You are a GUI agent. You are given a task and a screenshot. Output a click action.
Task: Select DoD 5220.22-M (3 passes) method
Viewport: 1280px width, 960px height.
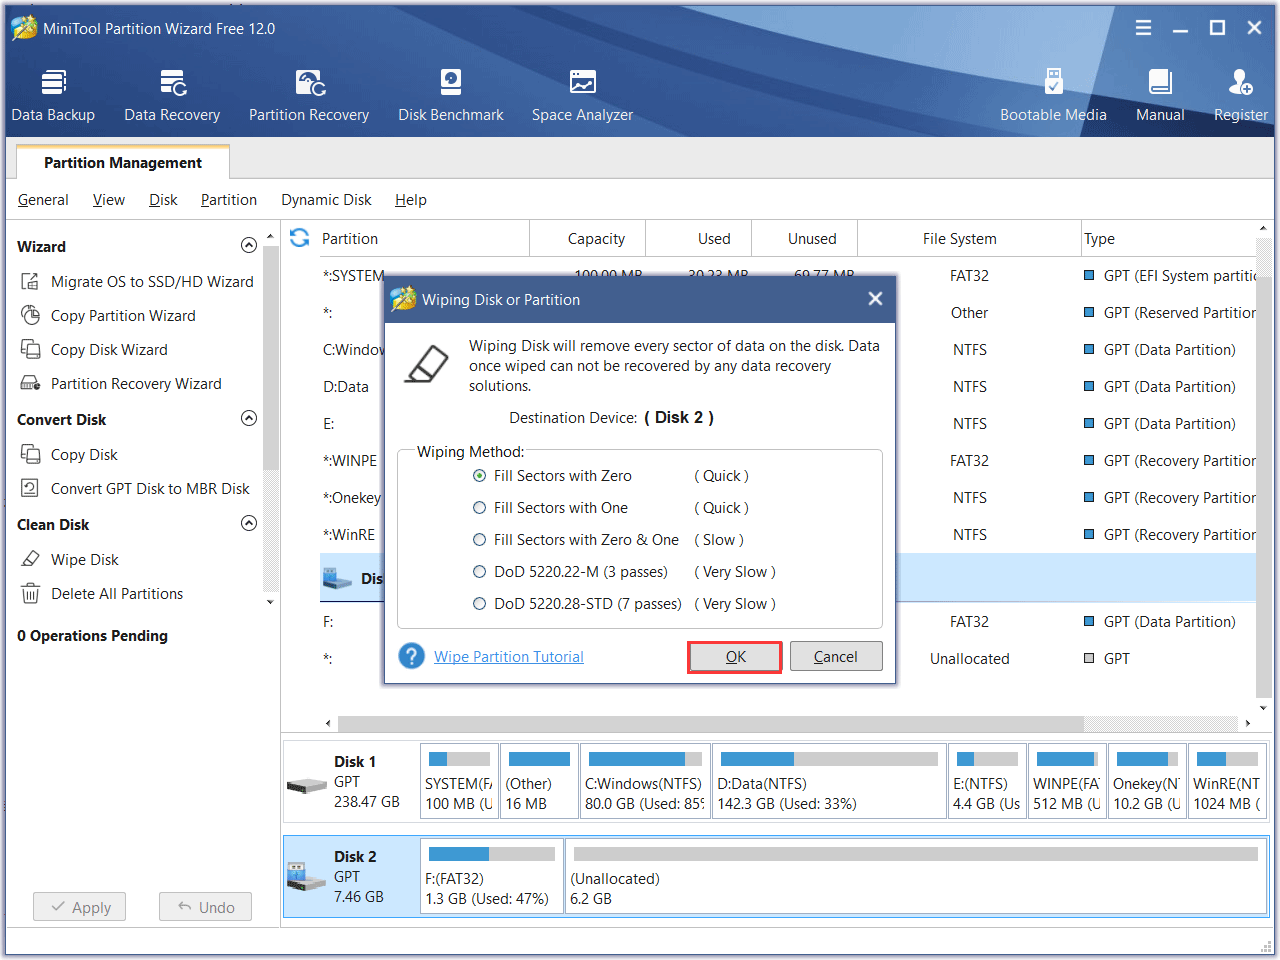point(570,572)
